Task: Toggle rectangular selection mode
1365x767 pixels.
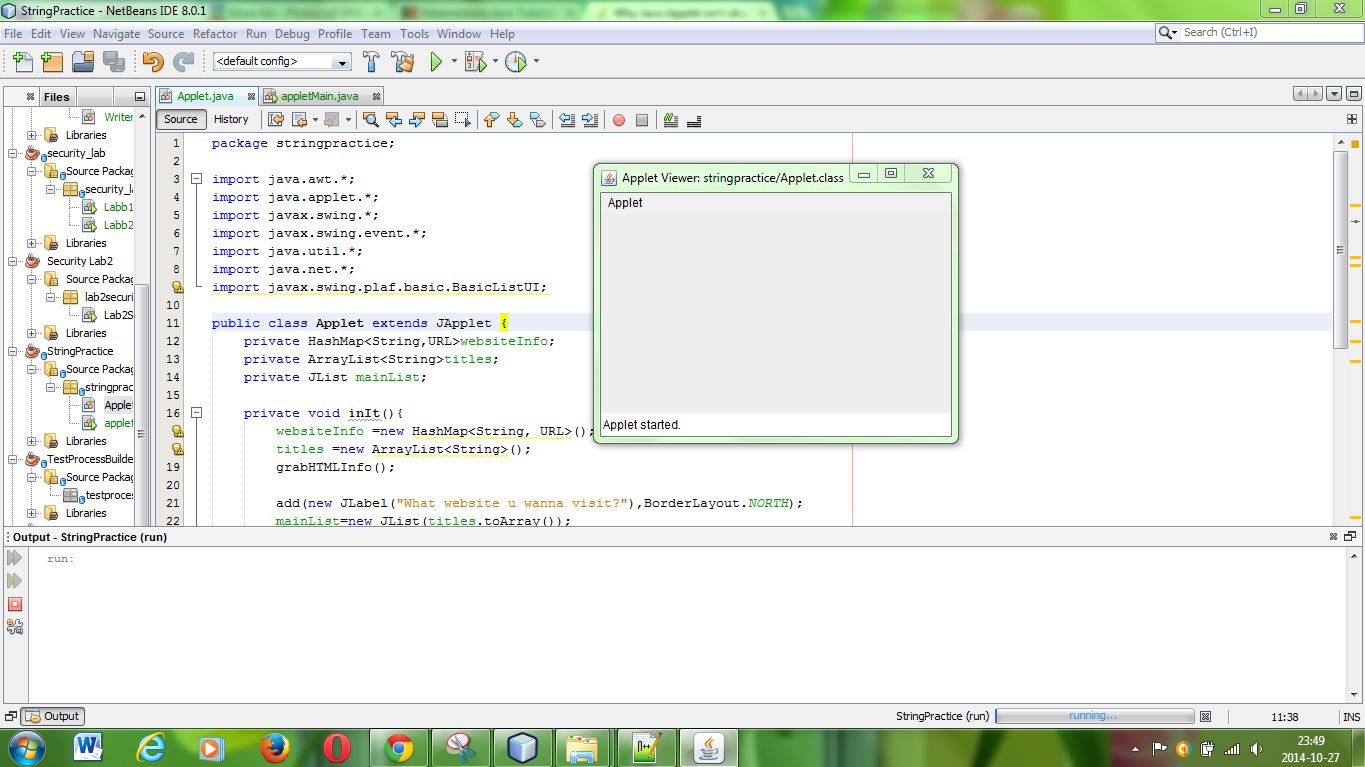Action: [463, 120]
